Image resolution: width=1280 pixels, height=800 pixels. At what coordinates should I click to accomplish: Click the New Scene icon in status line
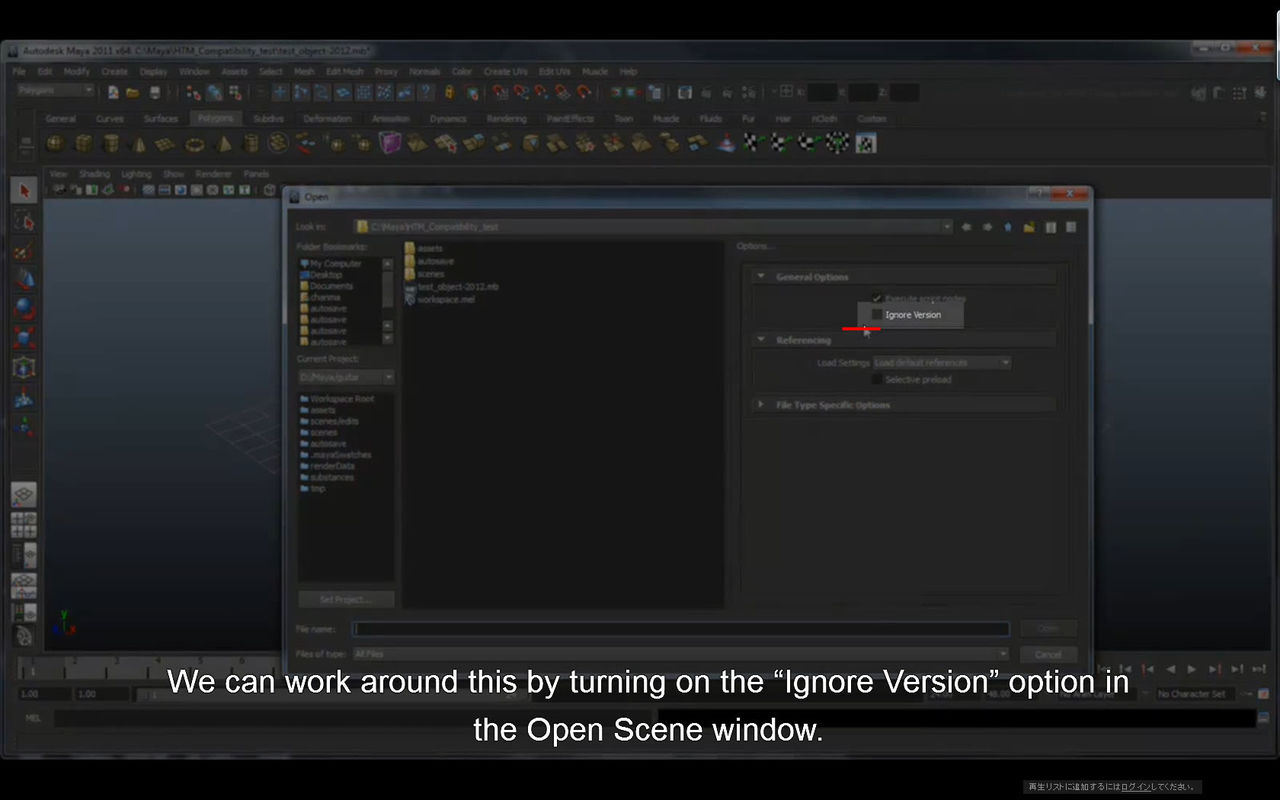(113, 92)
